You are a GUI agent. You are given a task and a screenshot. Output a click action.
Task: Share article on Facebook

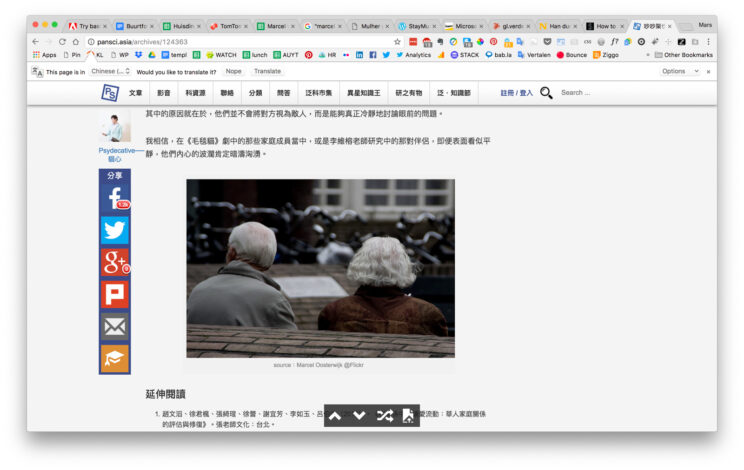pos(114,199)
